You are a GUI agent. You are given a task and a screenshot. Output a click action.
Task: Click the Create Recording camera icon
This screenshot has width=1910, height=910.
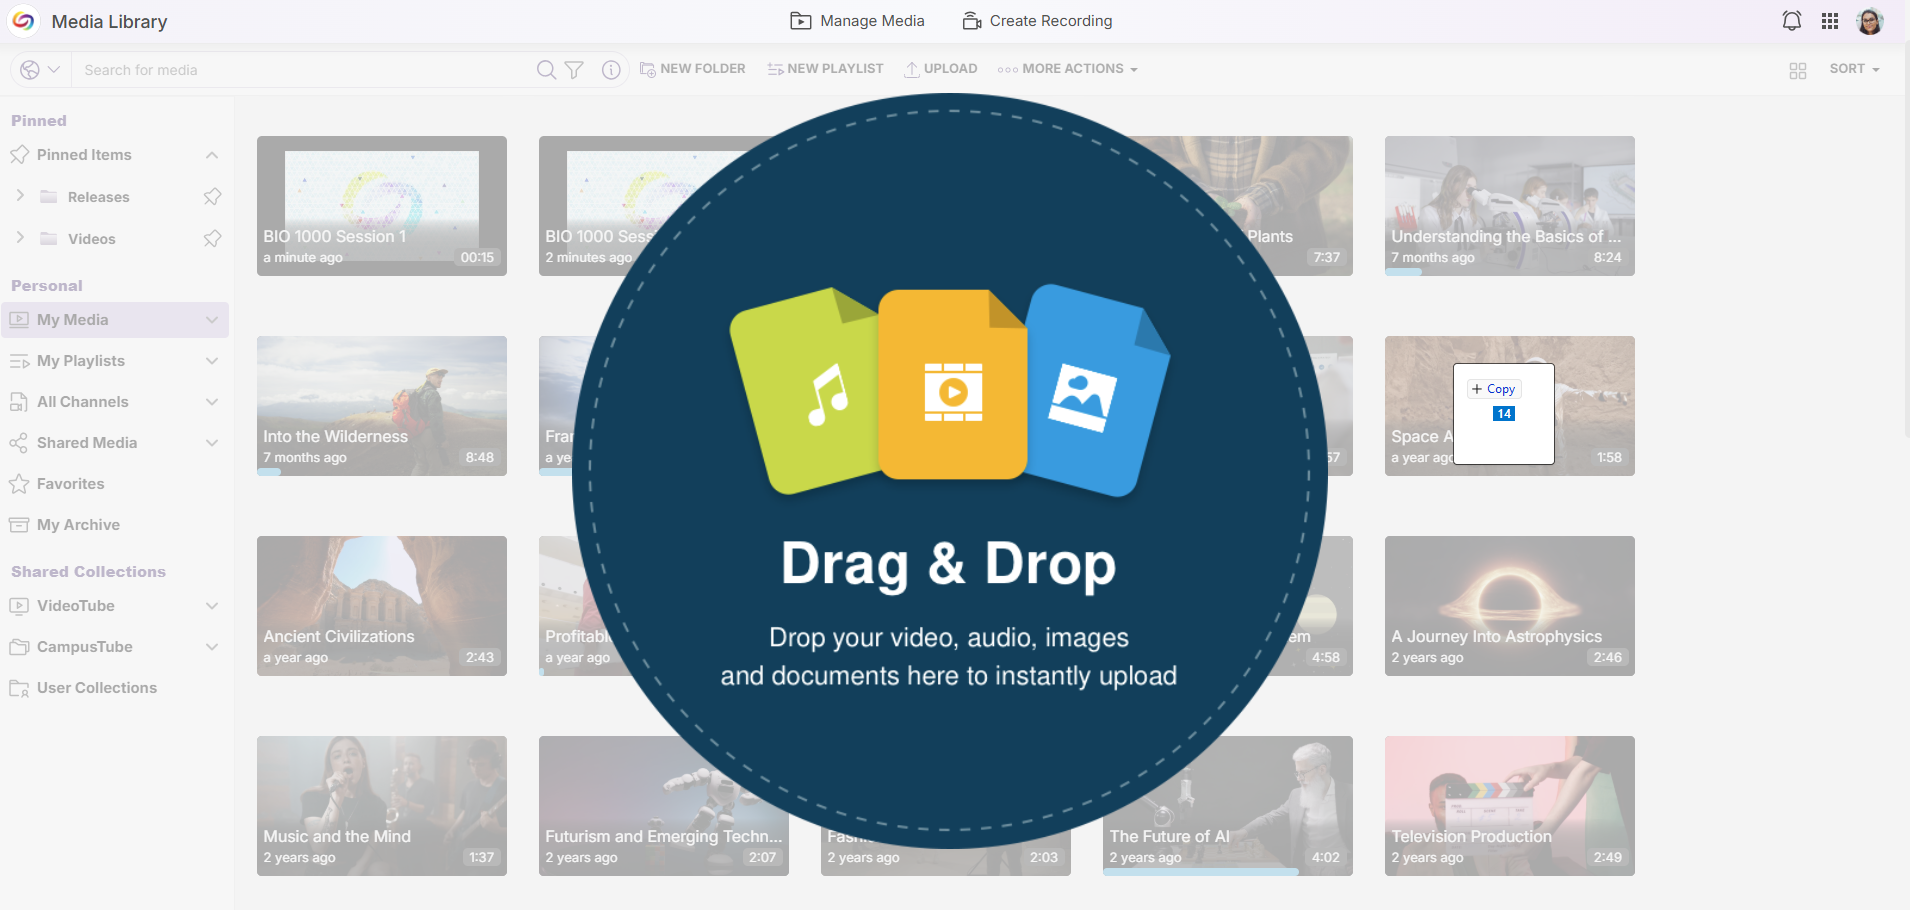click(x=971, y=21)
